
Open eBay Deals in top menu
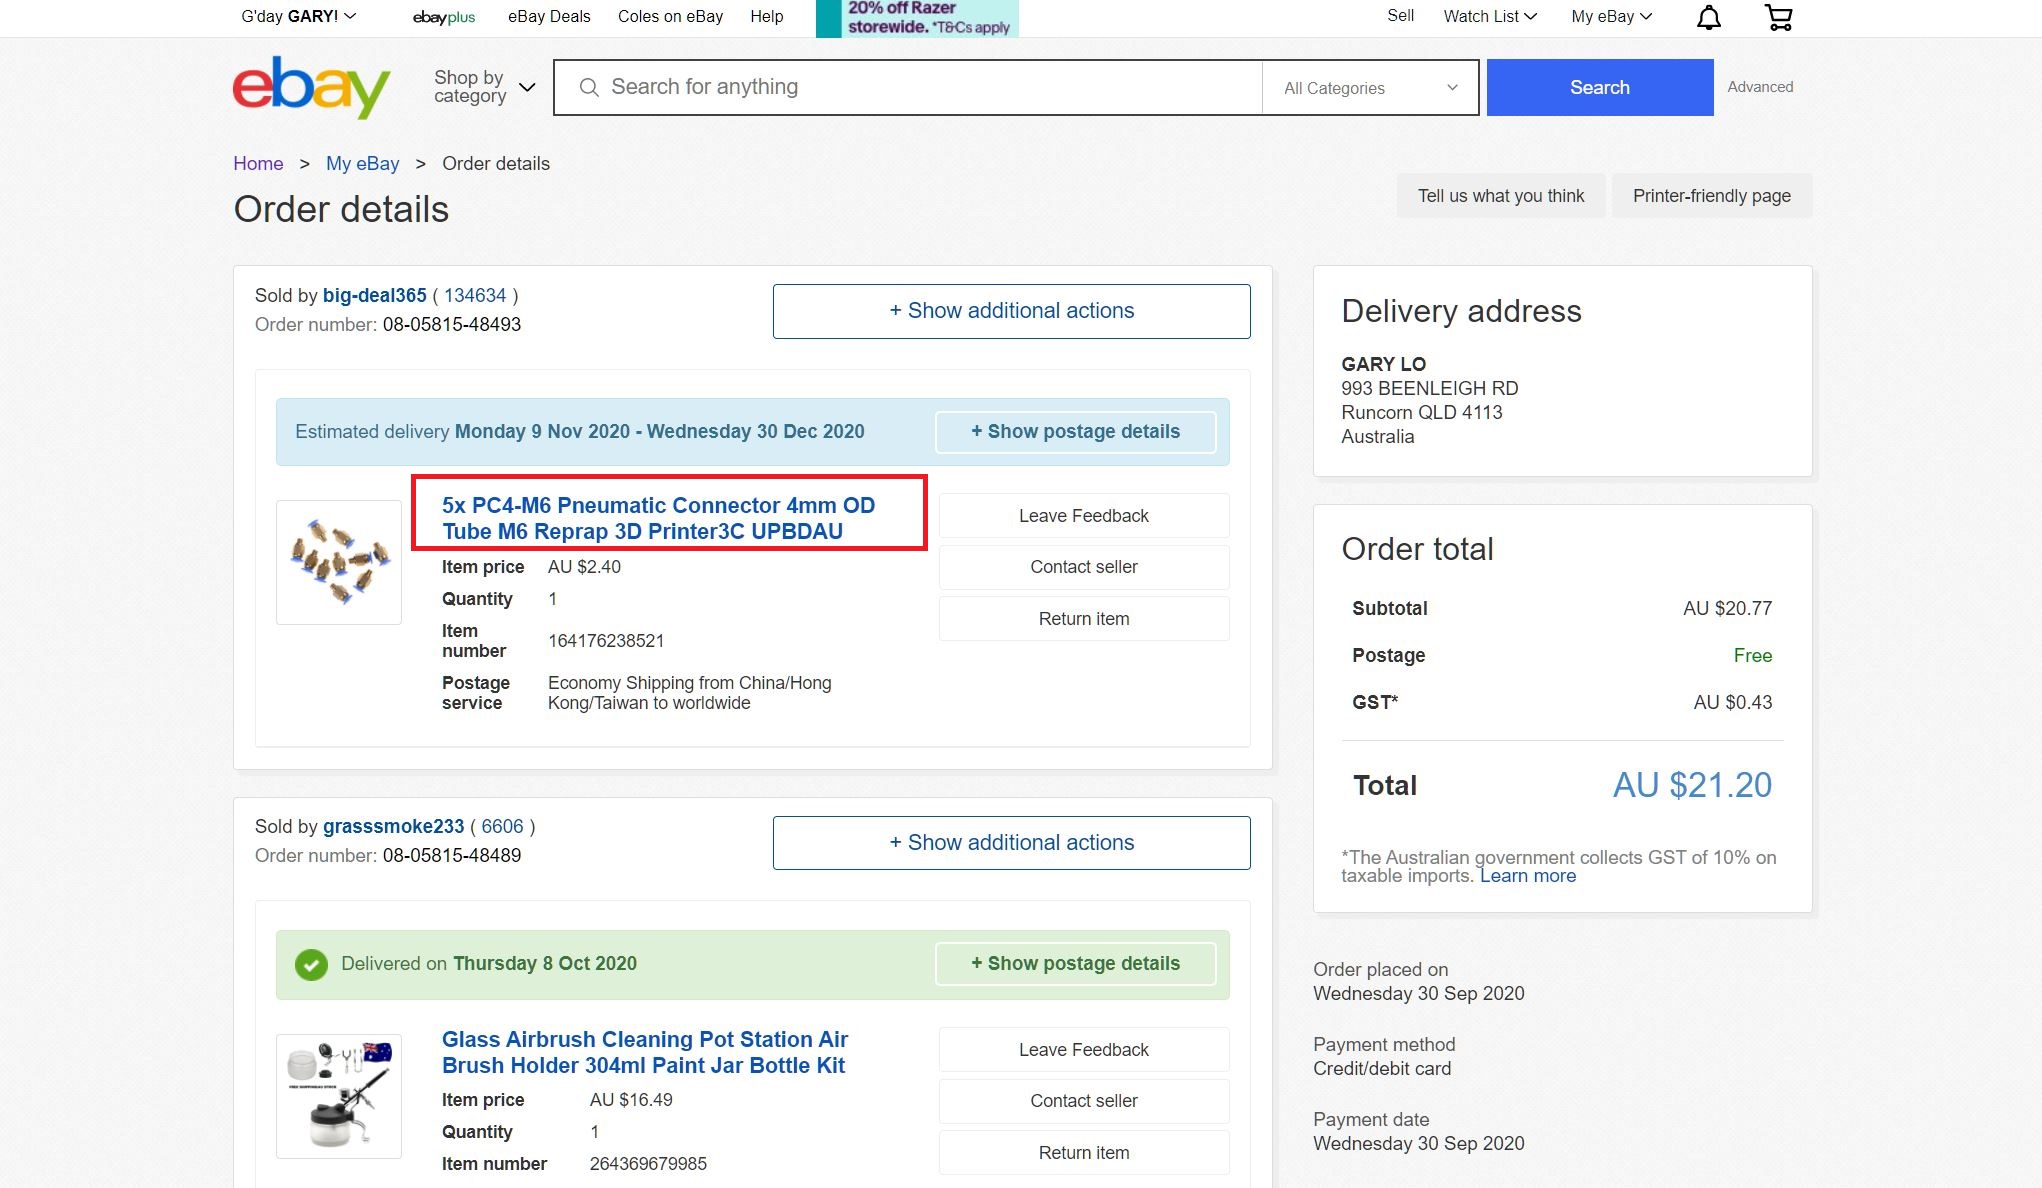coord(549,16)
